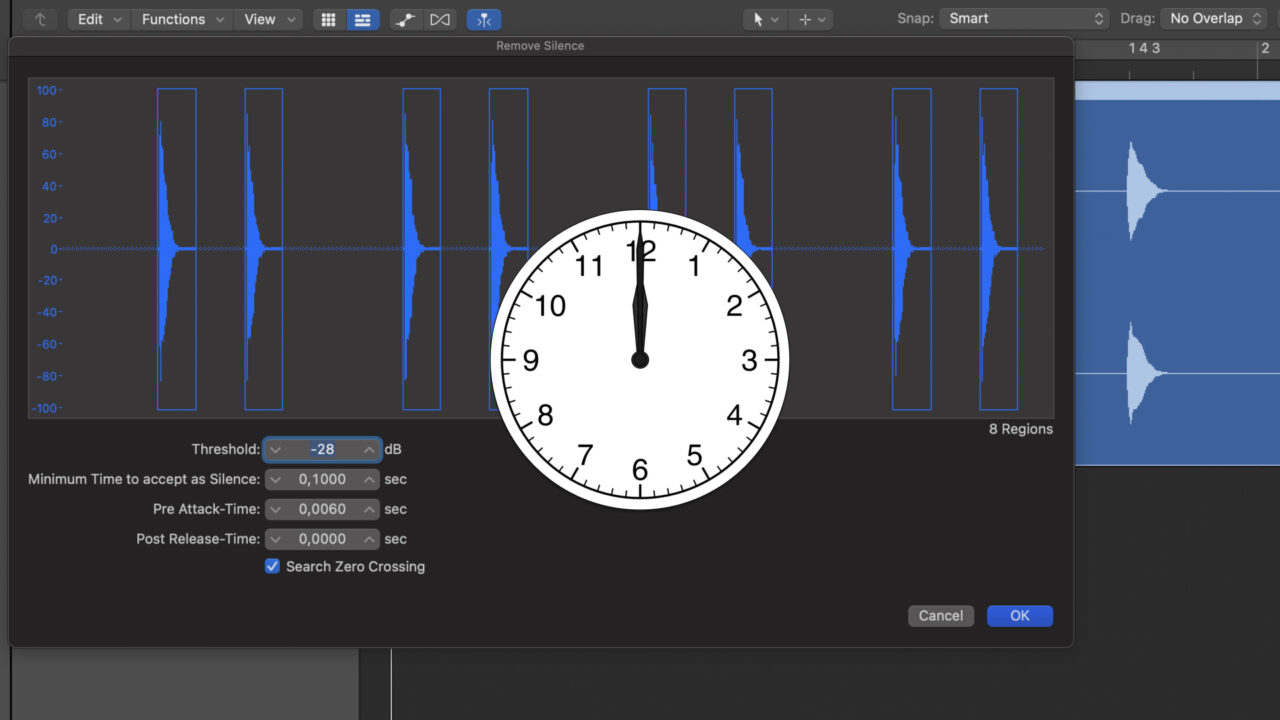Screen dimensions: 1280x720
Task: Open the Snap Smart dropdown
Action: tap(1022, 17)
